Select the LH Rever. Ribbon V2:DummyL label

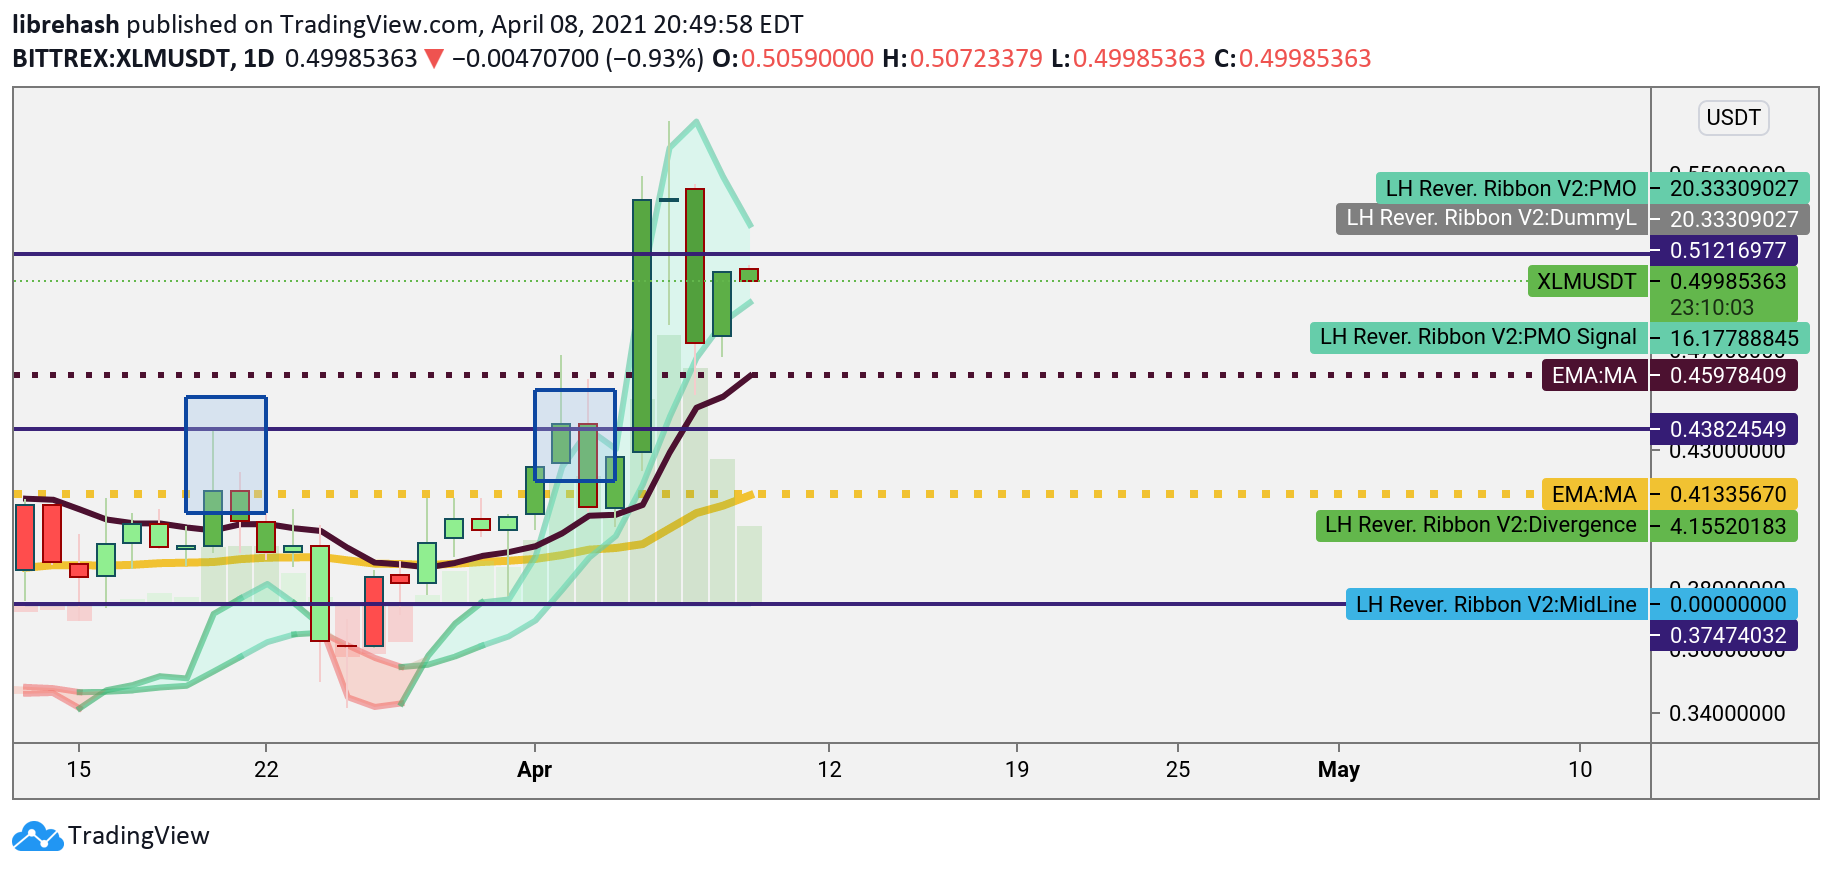click(1491, 218)
